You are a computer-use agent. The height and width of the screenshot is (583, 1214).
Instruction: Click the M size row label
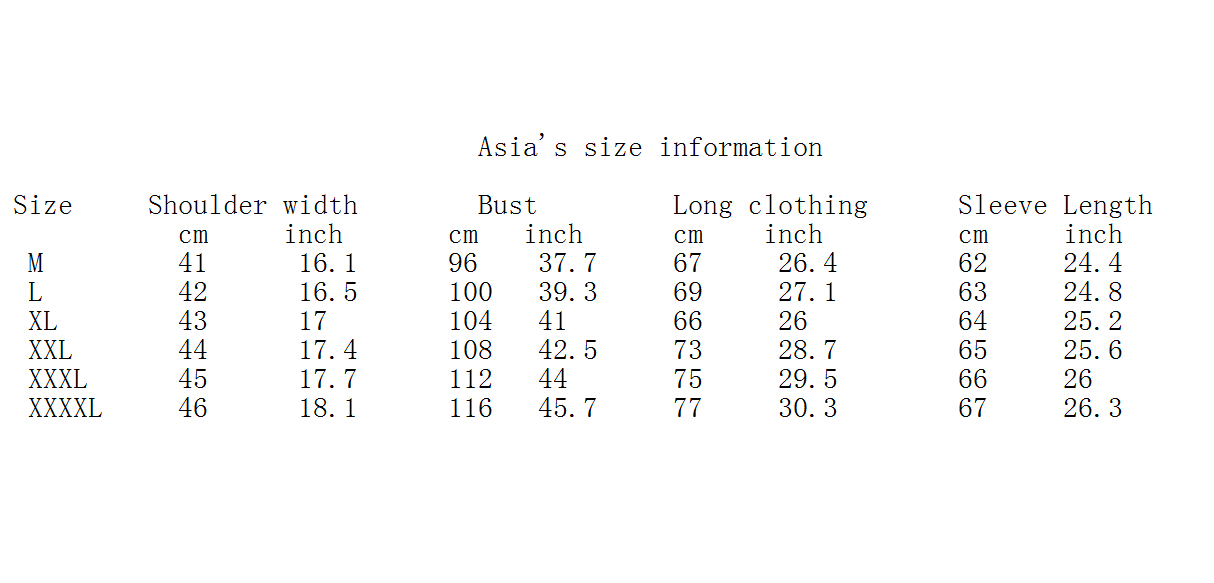[36, 264]
